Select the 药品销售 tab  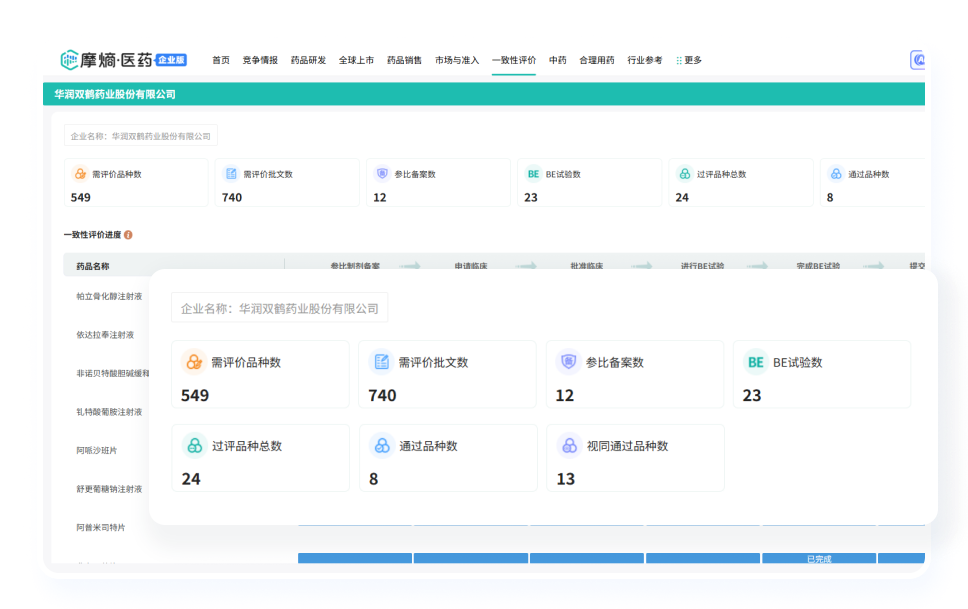coord(404,60)
